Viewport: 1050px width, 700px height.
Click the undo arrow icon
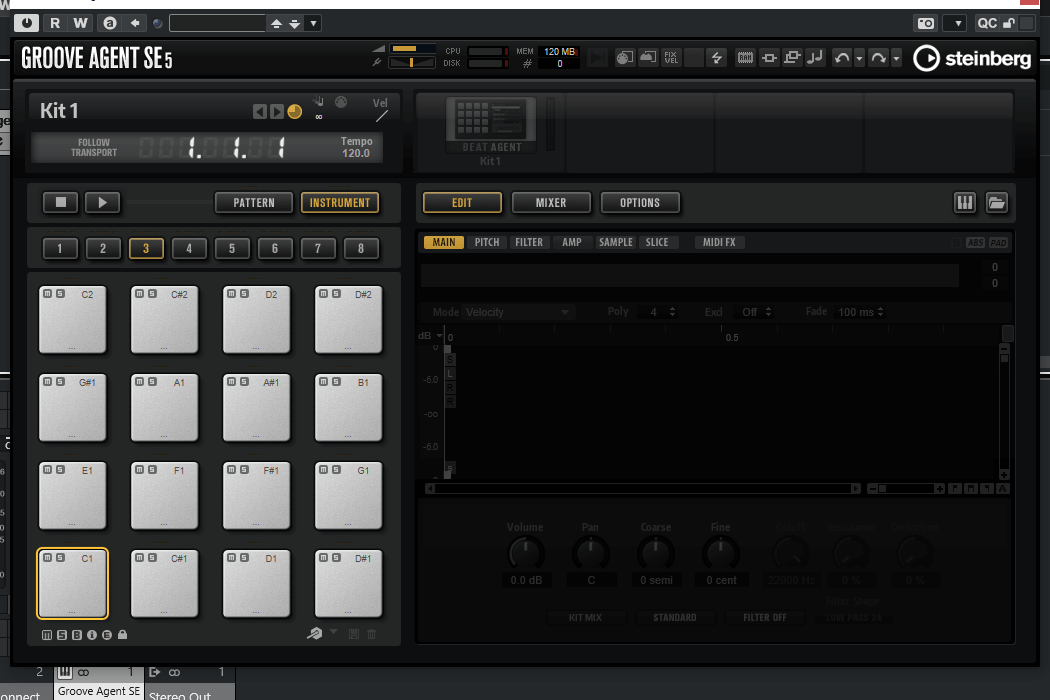coord(842,58)
